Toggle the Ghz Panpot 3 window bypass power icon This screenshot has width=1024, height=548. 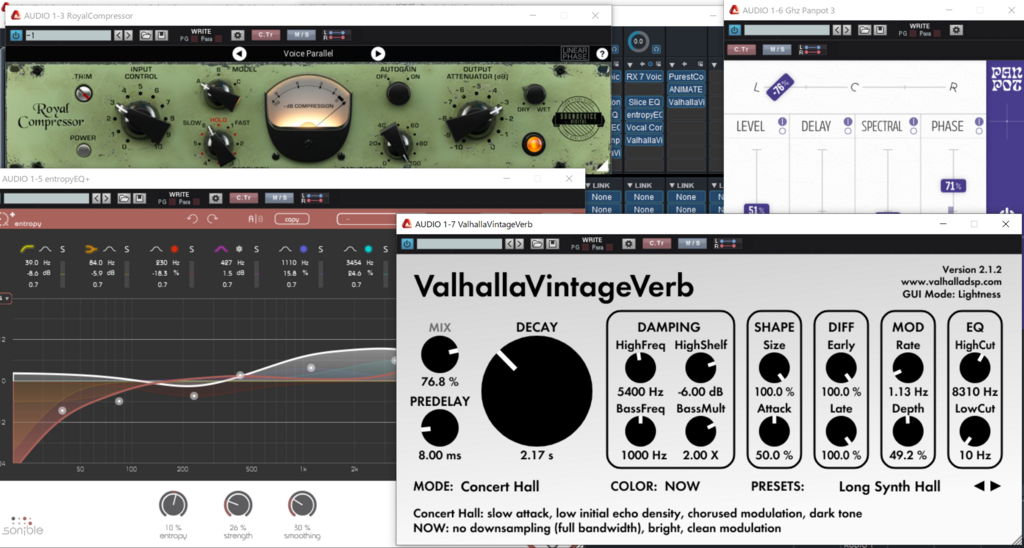coord(735,30)
